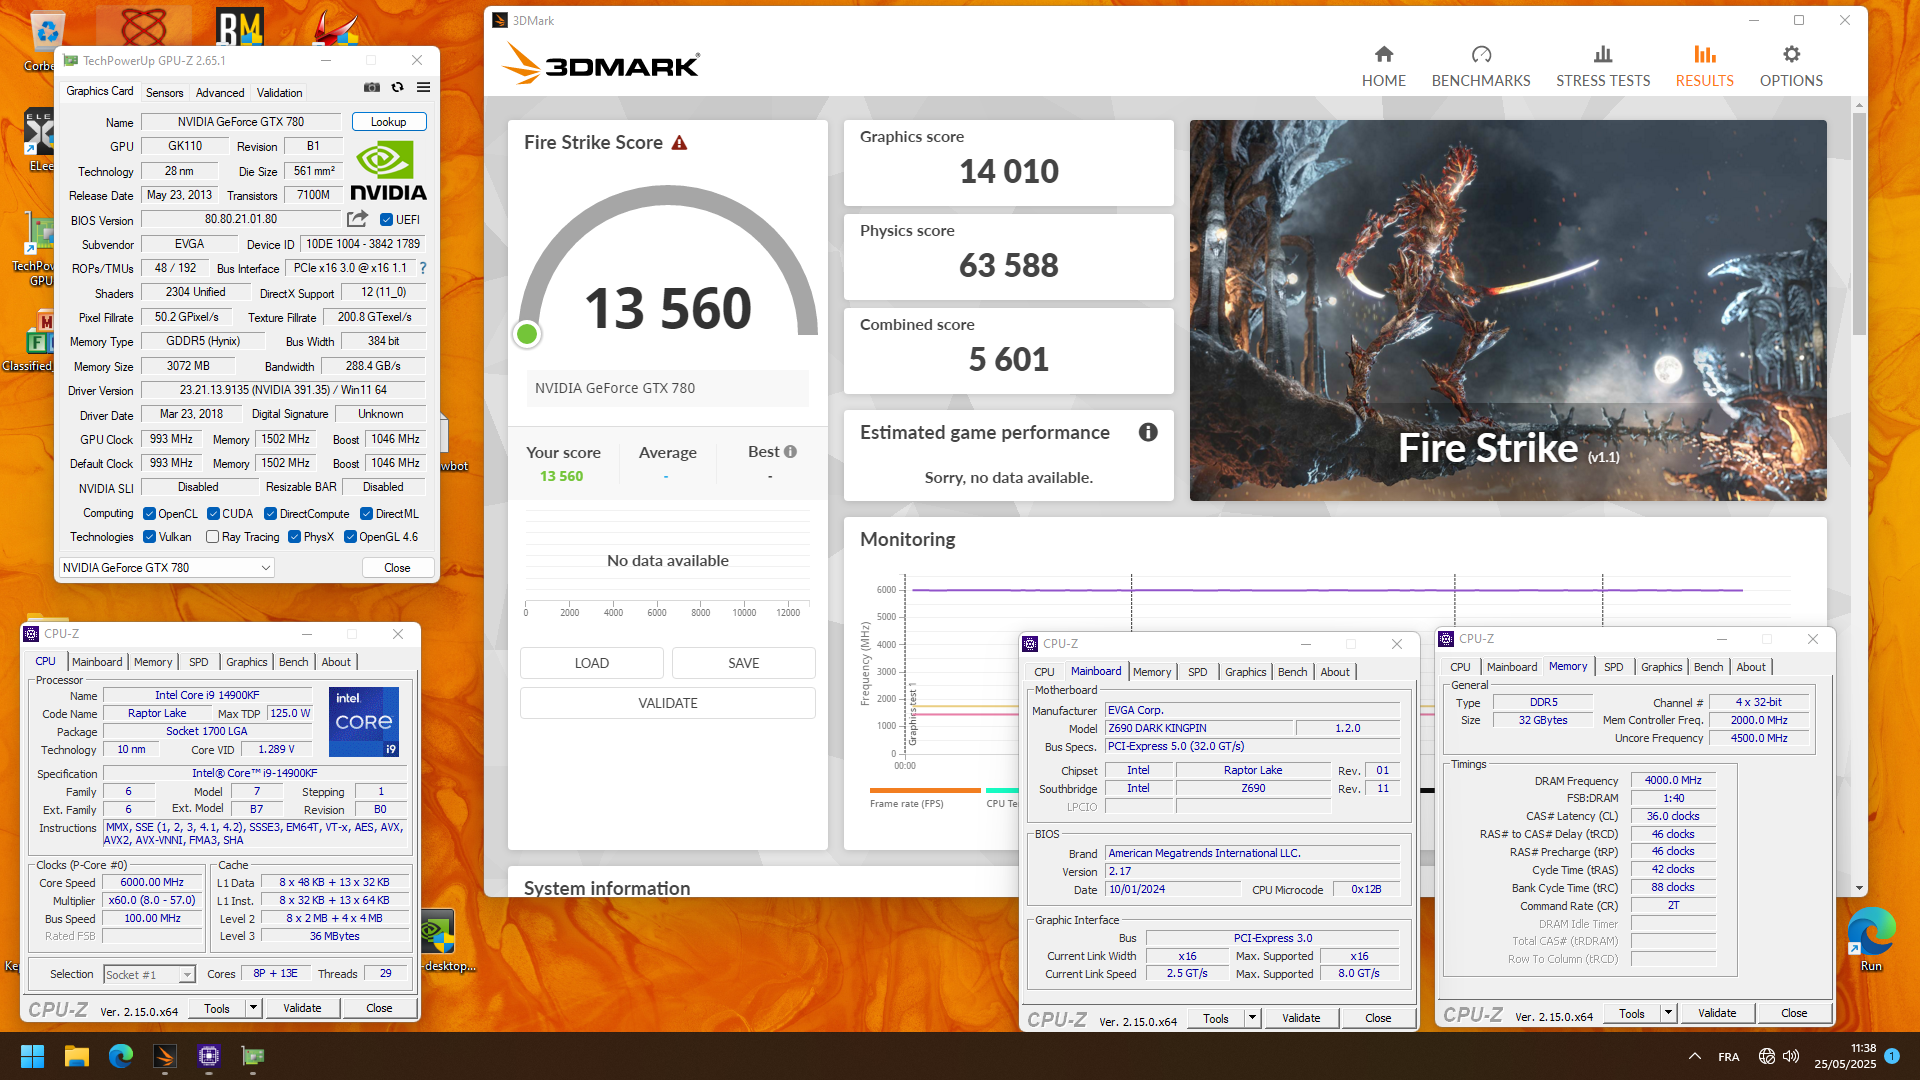Open the Edge desktop shortcut labeled Run
The image size is (1920, 1080).
point(1871,940)
